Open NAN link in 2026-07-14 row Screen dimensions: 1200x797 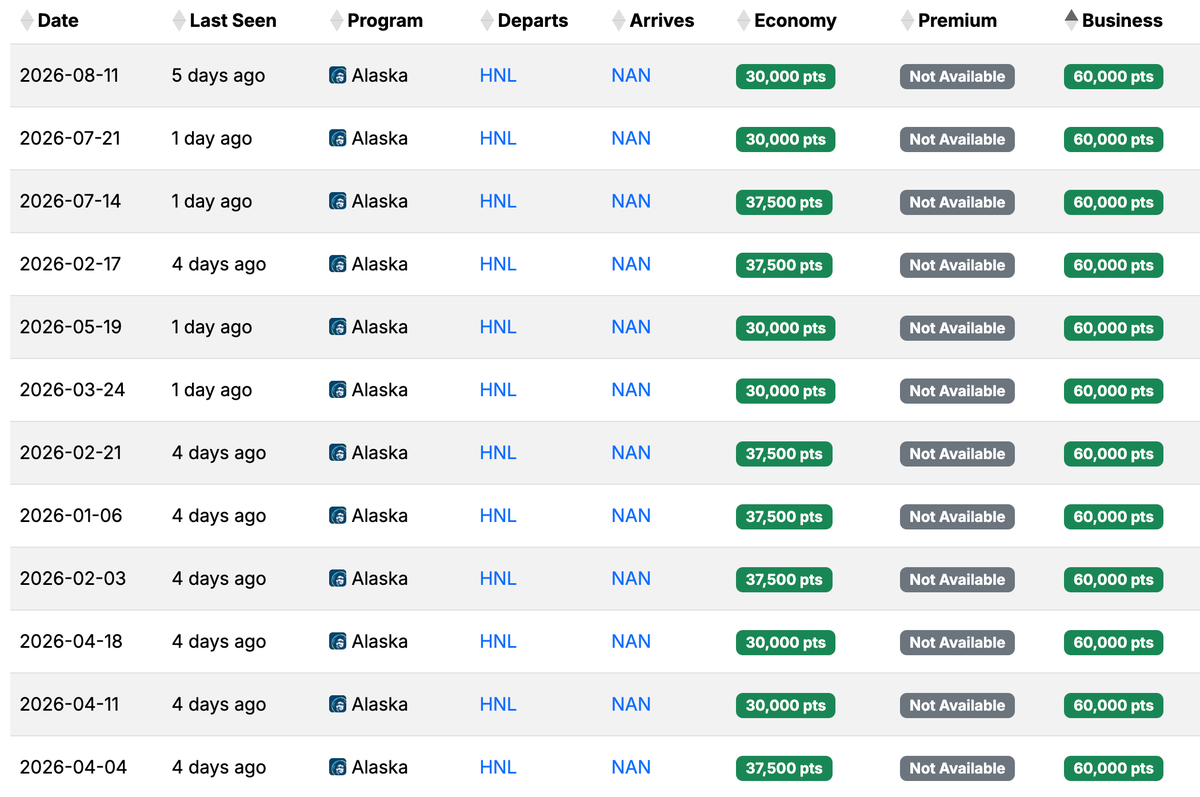[x=631, y=202]
